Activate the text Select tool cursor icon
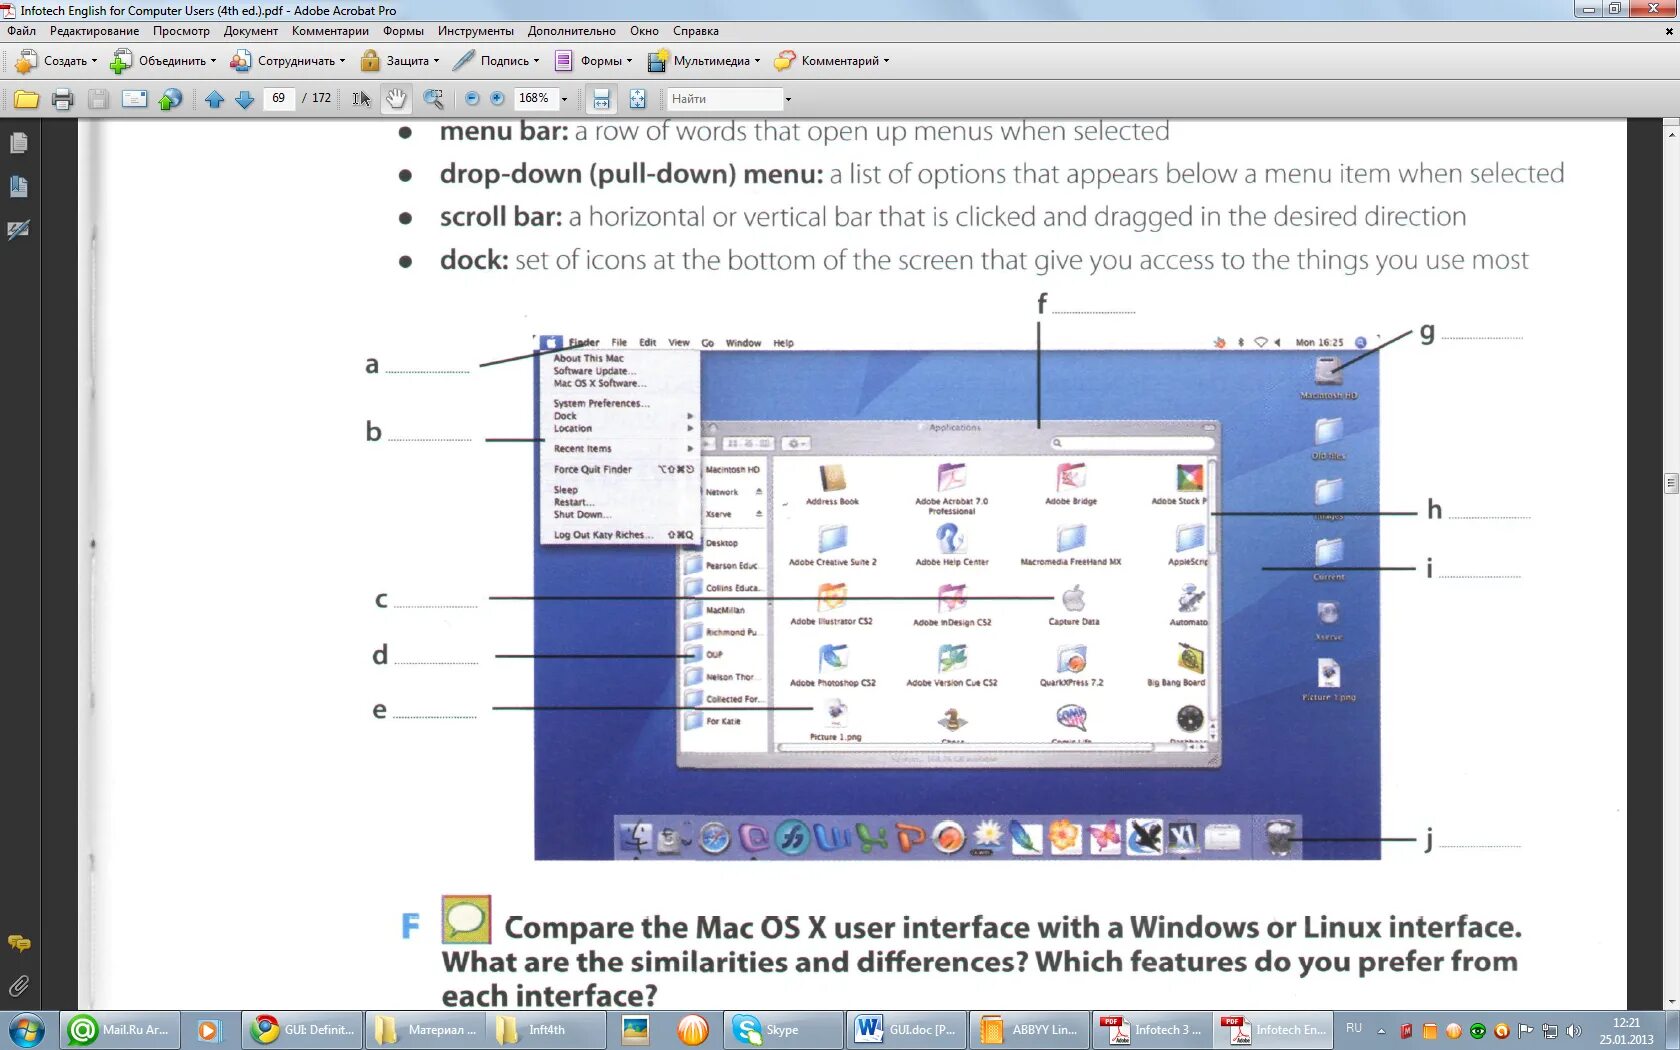 point(361,99)
